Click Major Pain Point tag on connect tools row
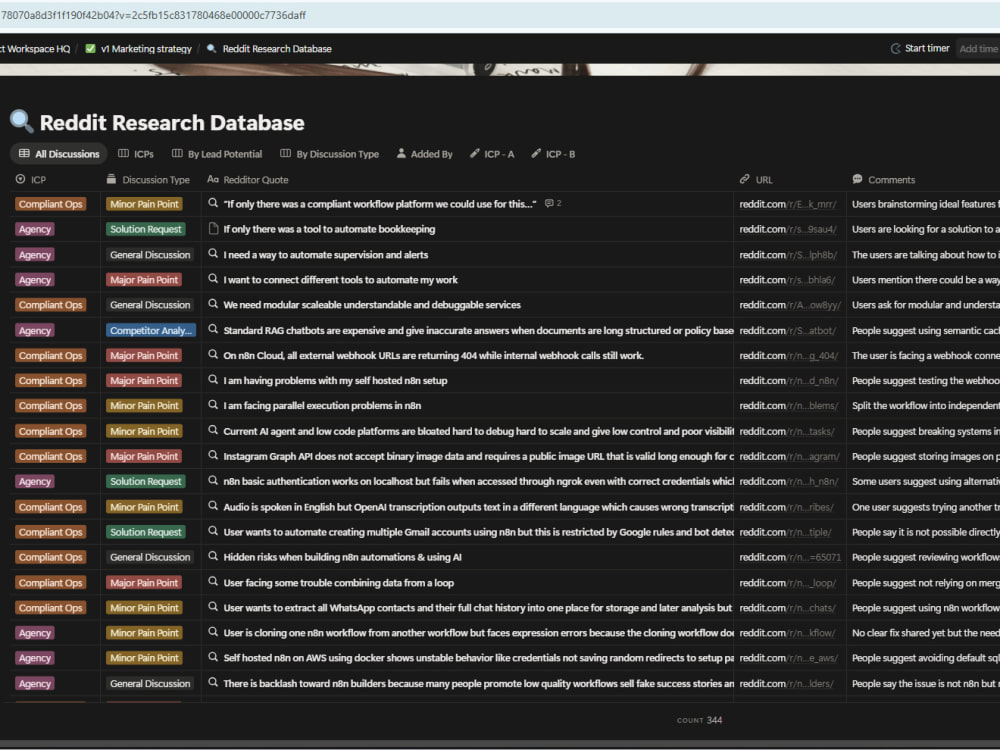Viewport: 1000px width, 750px height. coord(144,279)
